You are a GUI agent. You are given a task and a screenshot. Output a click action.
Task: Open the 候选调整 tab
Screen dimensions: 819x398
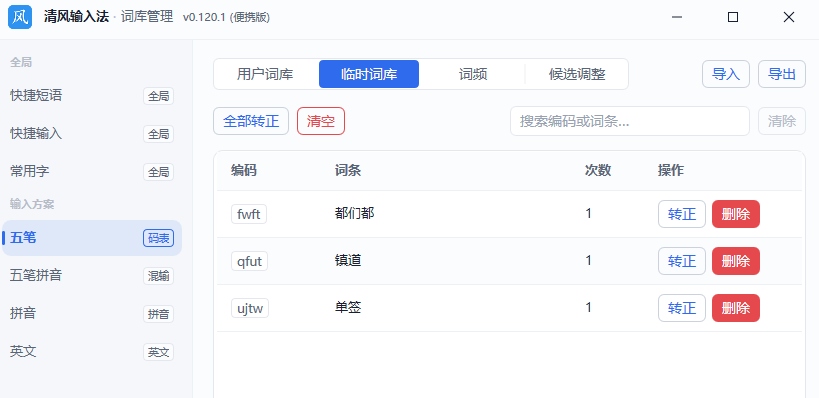click(x=577, y=74)
